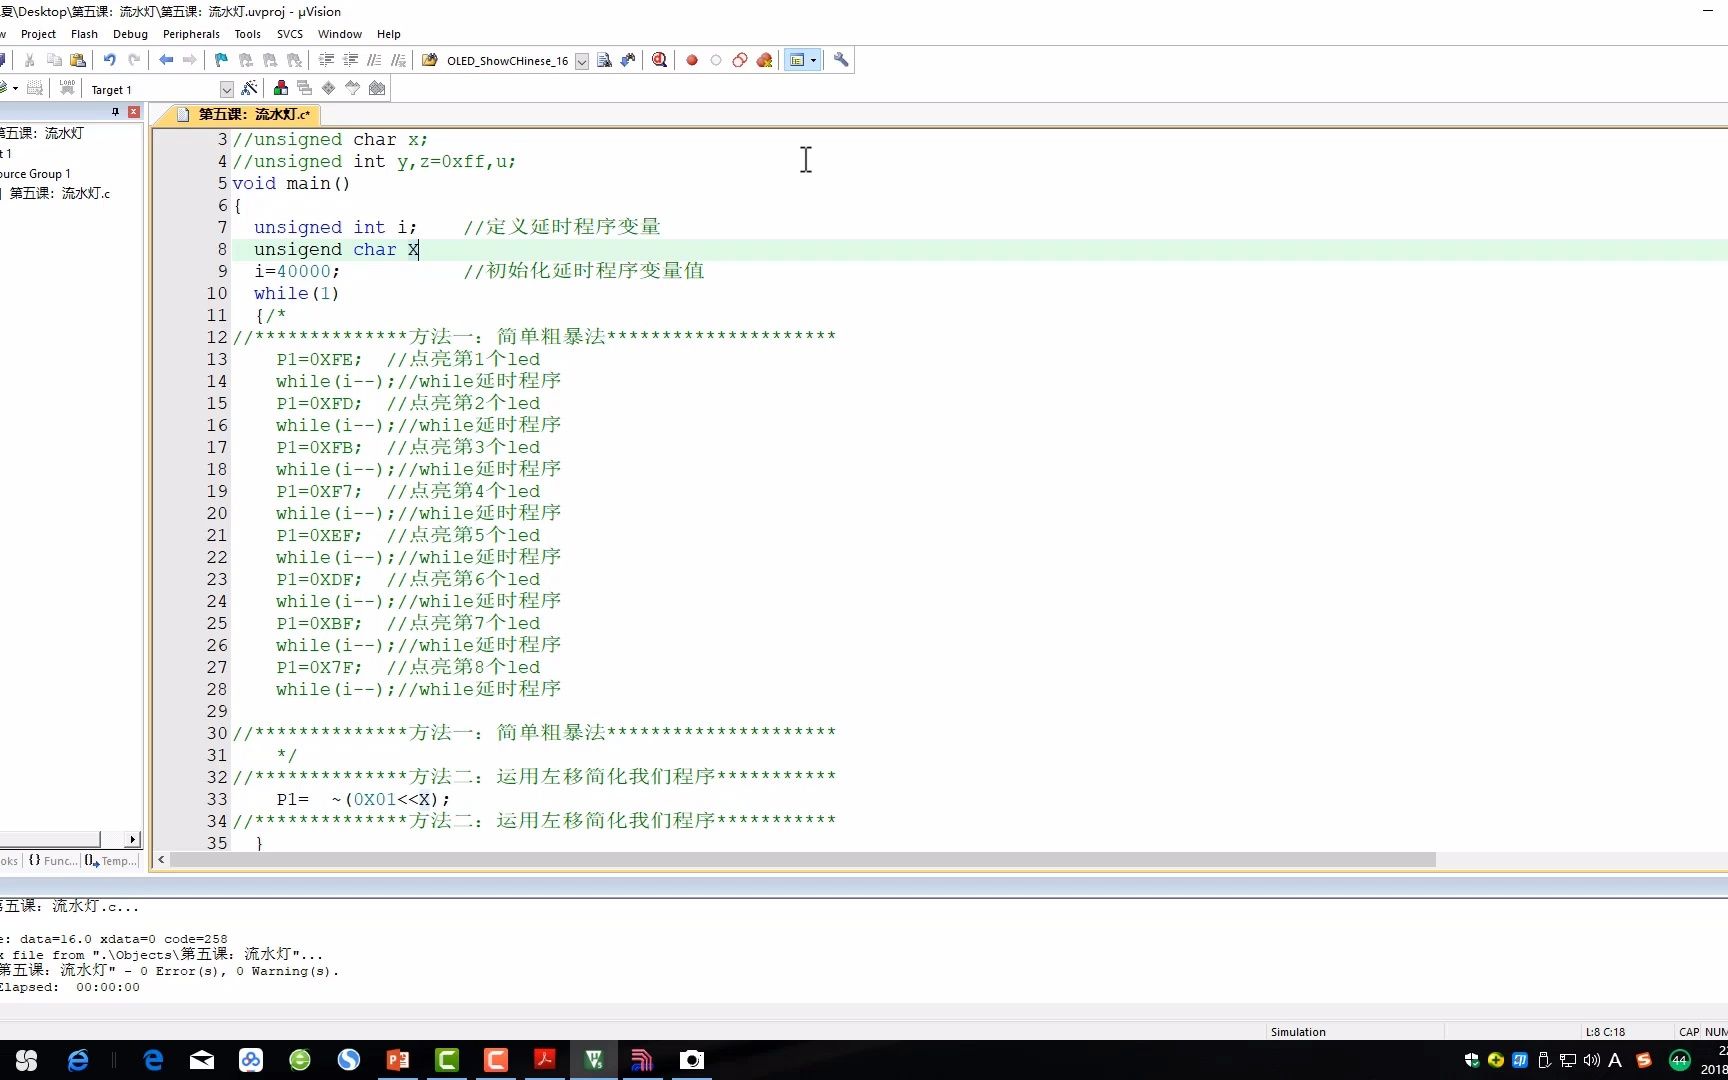
Task: Open the window layout dropdown arrow
Action: 813,60
